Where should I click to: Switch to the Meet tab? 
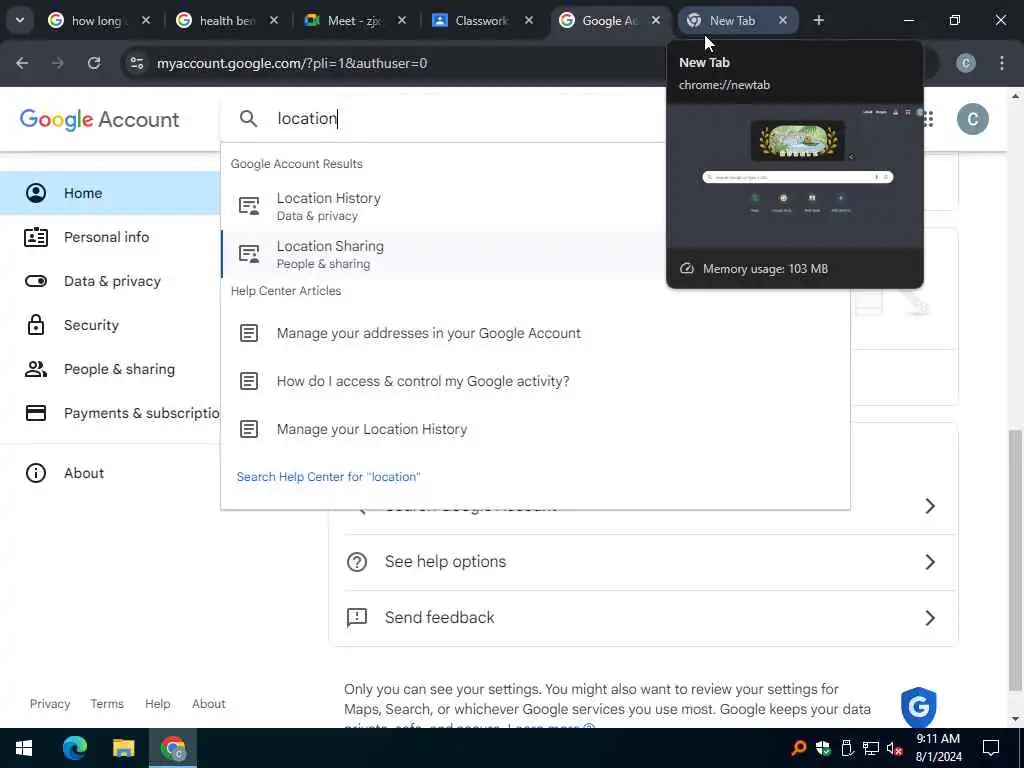coord(355,20)
